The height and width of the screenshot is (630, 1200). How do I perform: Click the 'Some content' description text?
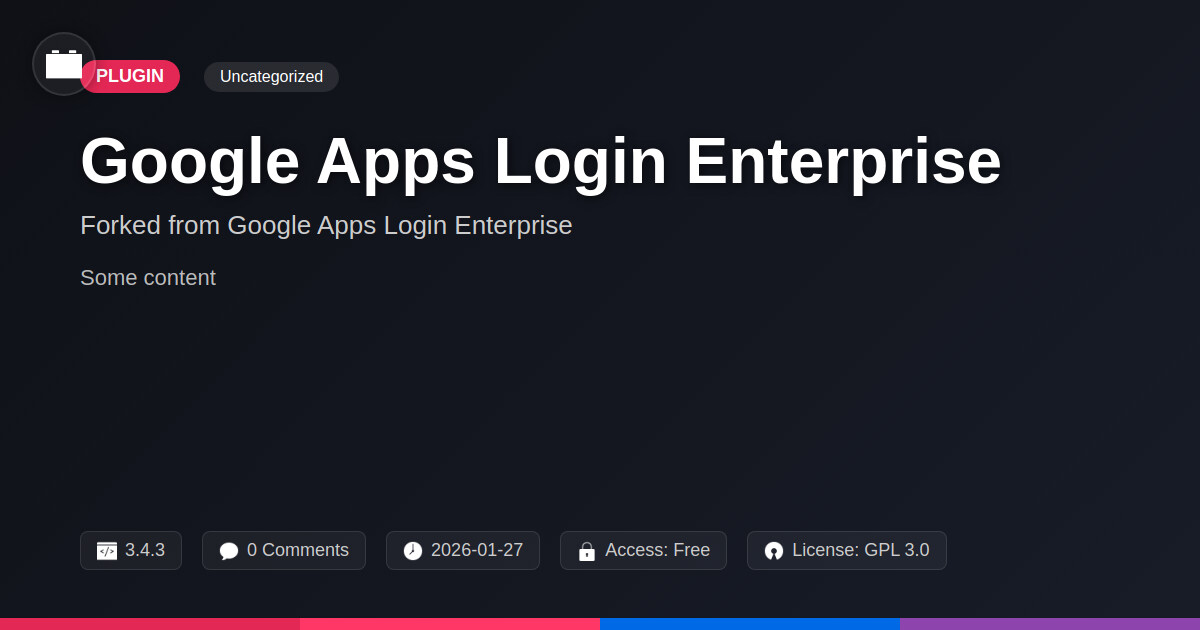click(x=148, y=278)
